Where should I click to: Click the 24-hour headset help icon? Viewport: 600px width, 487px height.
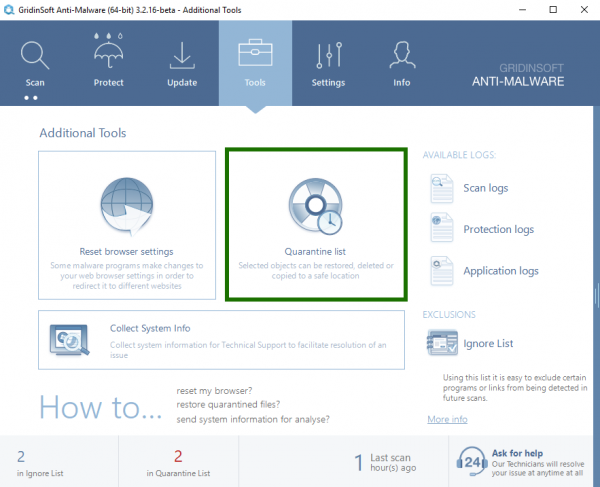pyautogui.click(x=471, y=461)
